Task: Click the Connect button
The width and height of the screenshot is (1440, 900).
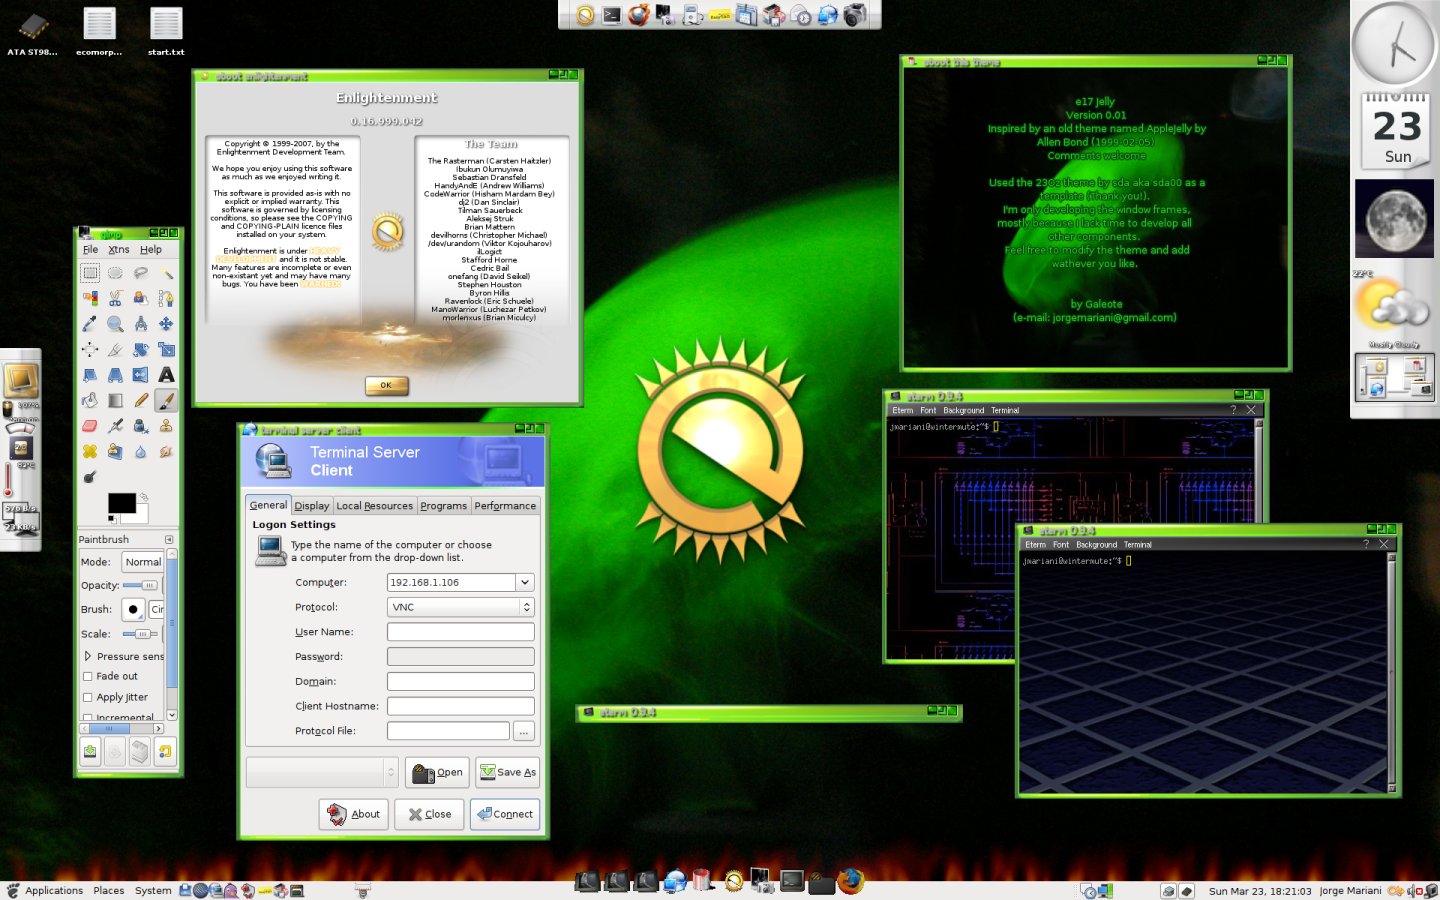Action: pos(505,814)
